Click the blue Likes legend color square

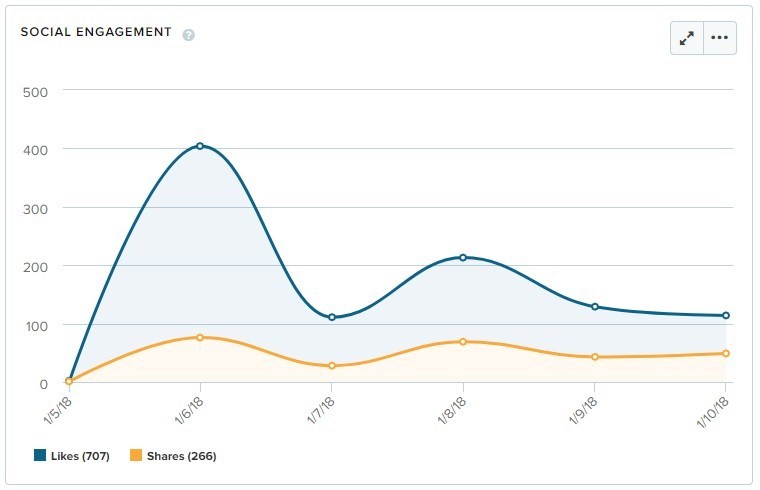[x=40, y=456]
